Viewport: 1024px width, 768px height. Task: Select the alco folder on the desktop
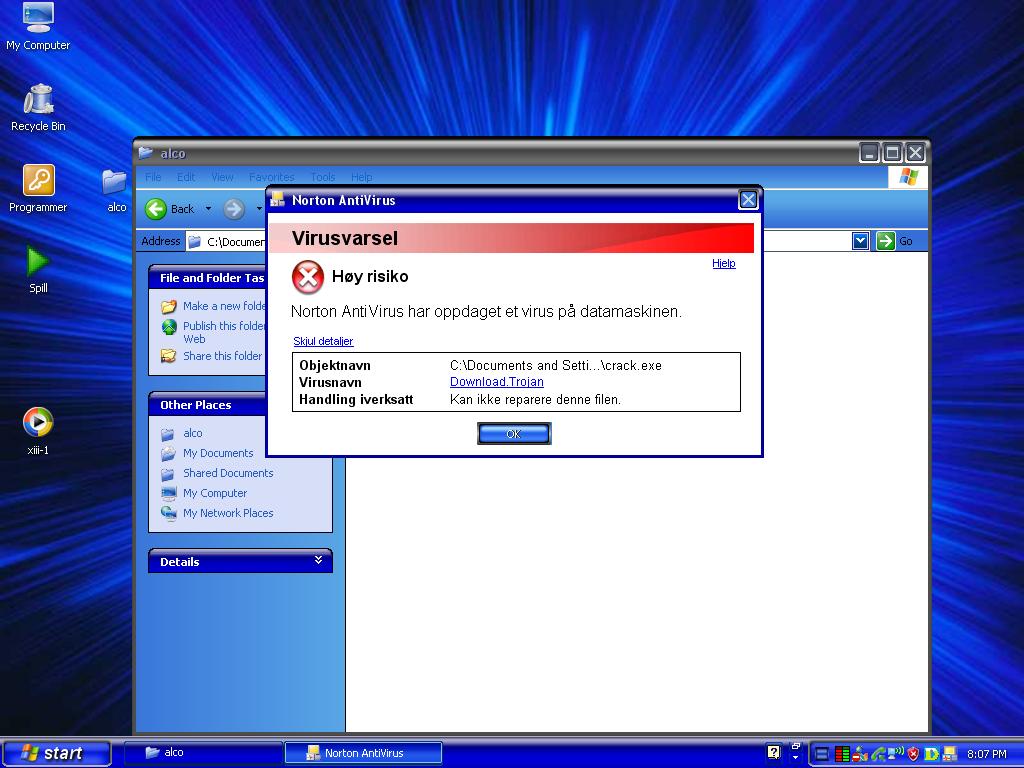pyautogui.click(x=116, y=190)
